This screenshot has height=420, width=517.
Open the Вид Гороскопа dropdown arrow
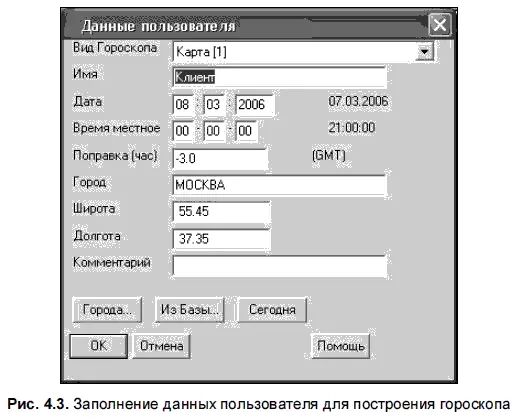[424, 52]
